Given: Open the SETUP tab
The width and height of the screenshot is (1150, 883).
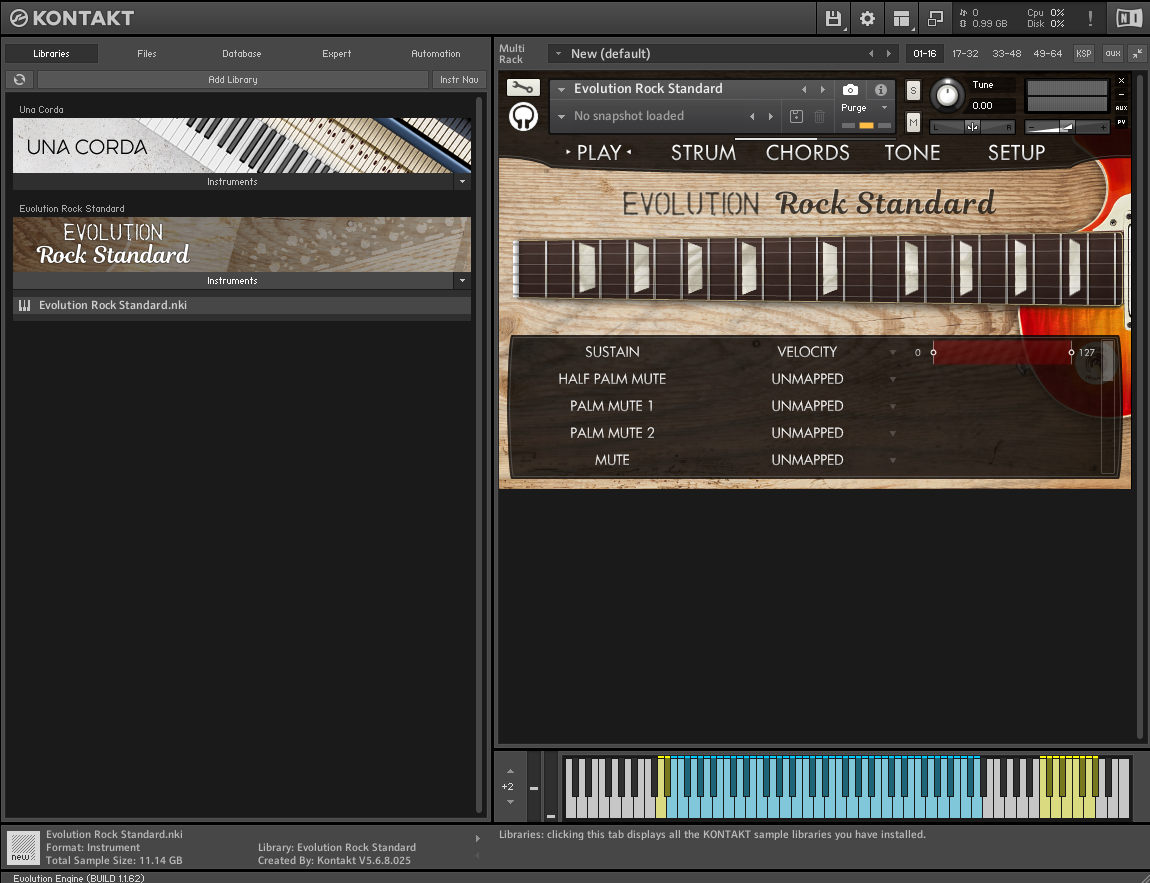Looking at the screenshot, I should [1017, 153].
